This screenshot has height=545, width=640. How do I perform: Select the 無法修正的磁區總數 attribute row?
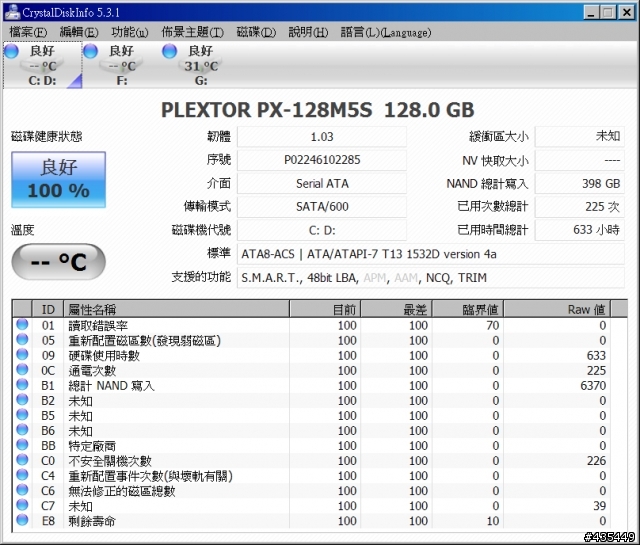(x=312, y=491)
